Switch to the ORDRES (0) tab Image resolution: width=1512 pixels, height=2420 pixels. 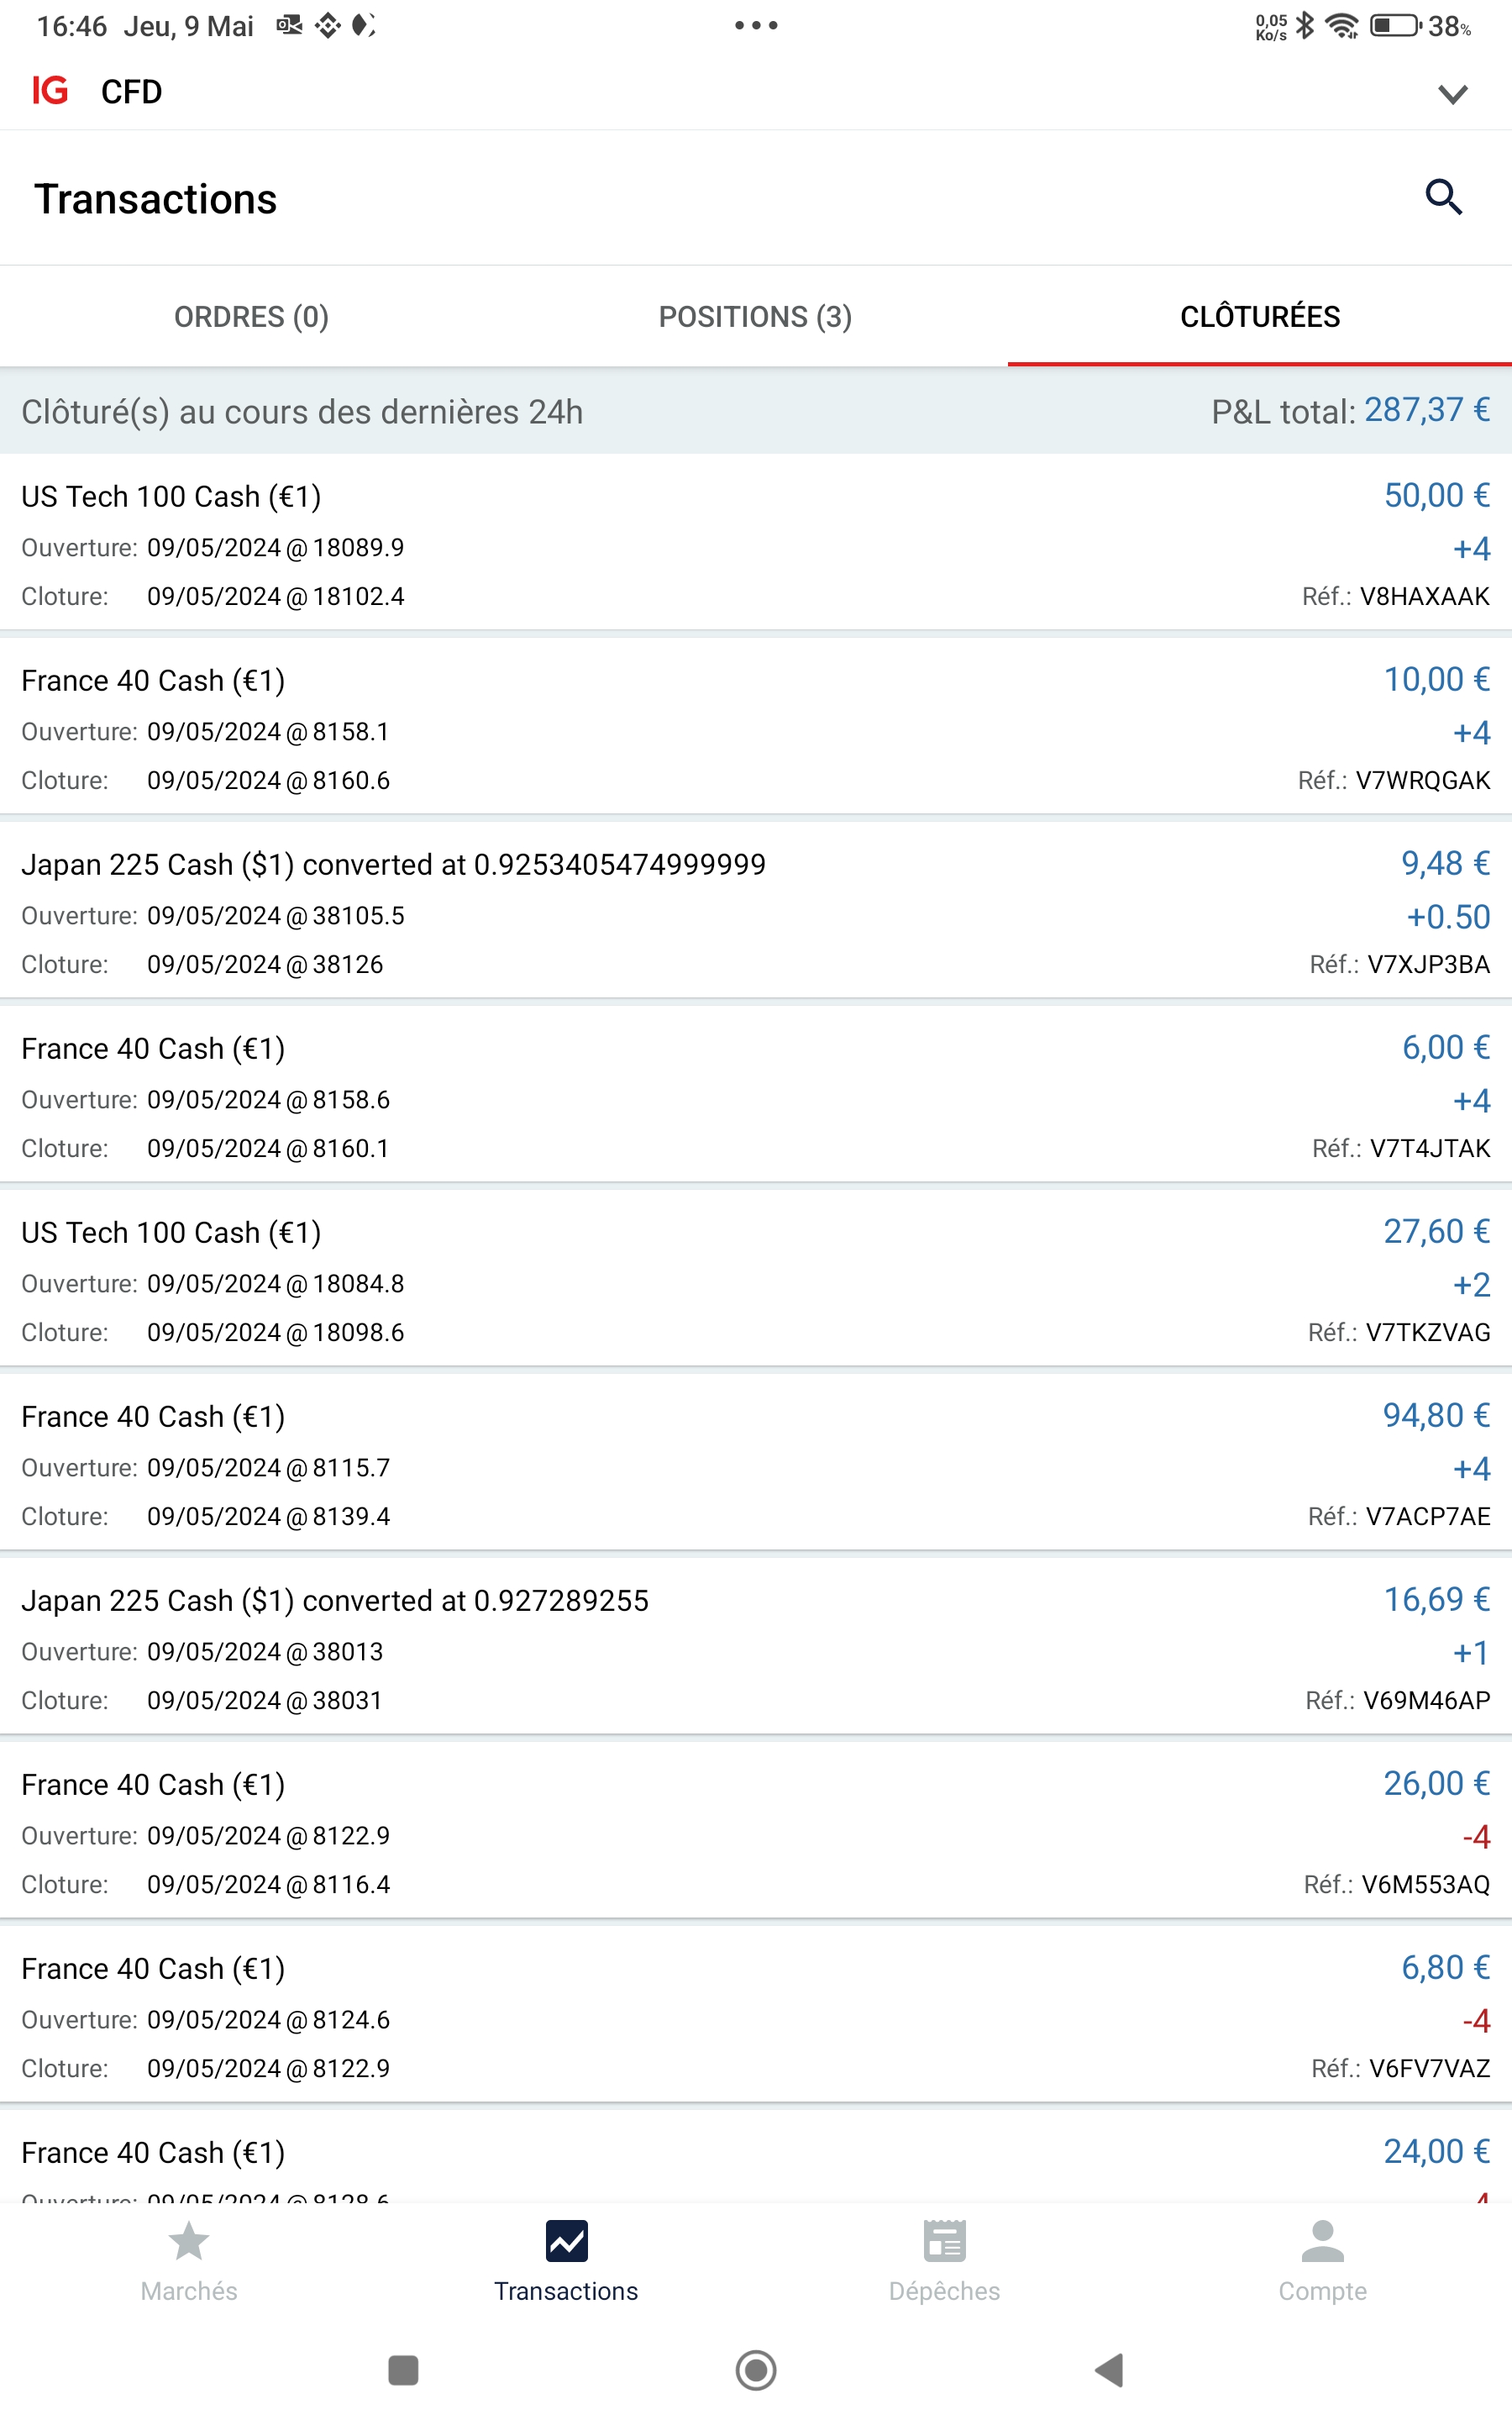(x=251, y=317)
